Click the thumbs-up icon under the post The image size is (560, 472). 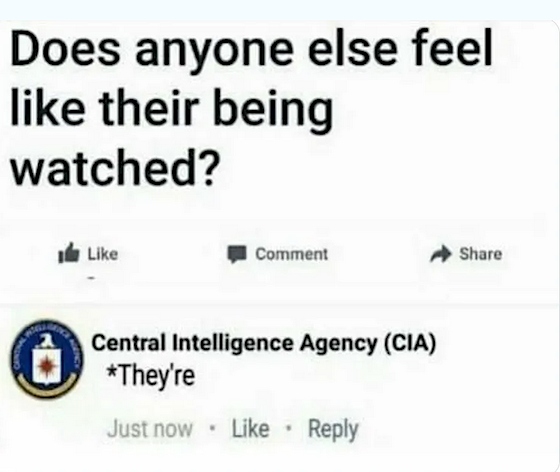pyautogui.click(x=69, y=253)
